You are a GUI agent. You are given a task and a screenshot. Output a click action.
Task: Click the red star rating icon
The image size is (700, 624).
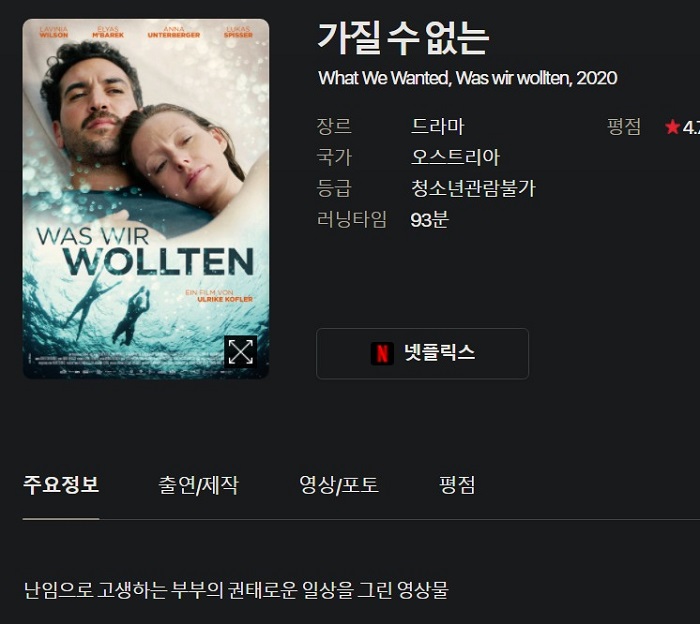coord(672,127)
